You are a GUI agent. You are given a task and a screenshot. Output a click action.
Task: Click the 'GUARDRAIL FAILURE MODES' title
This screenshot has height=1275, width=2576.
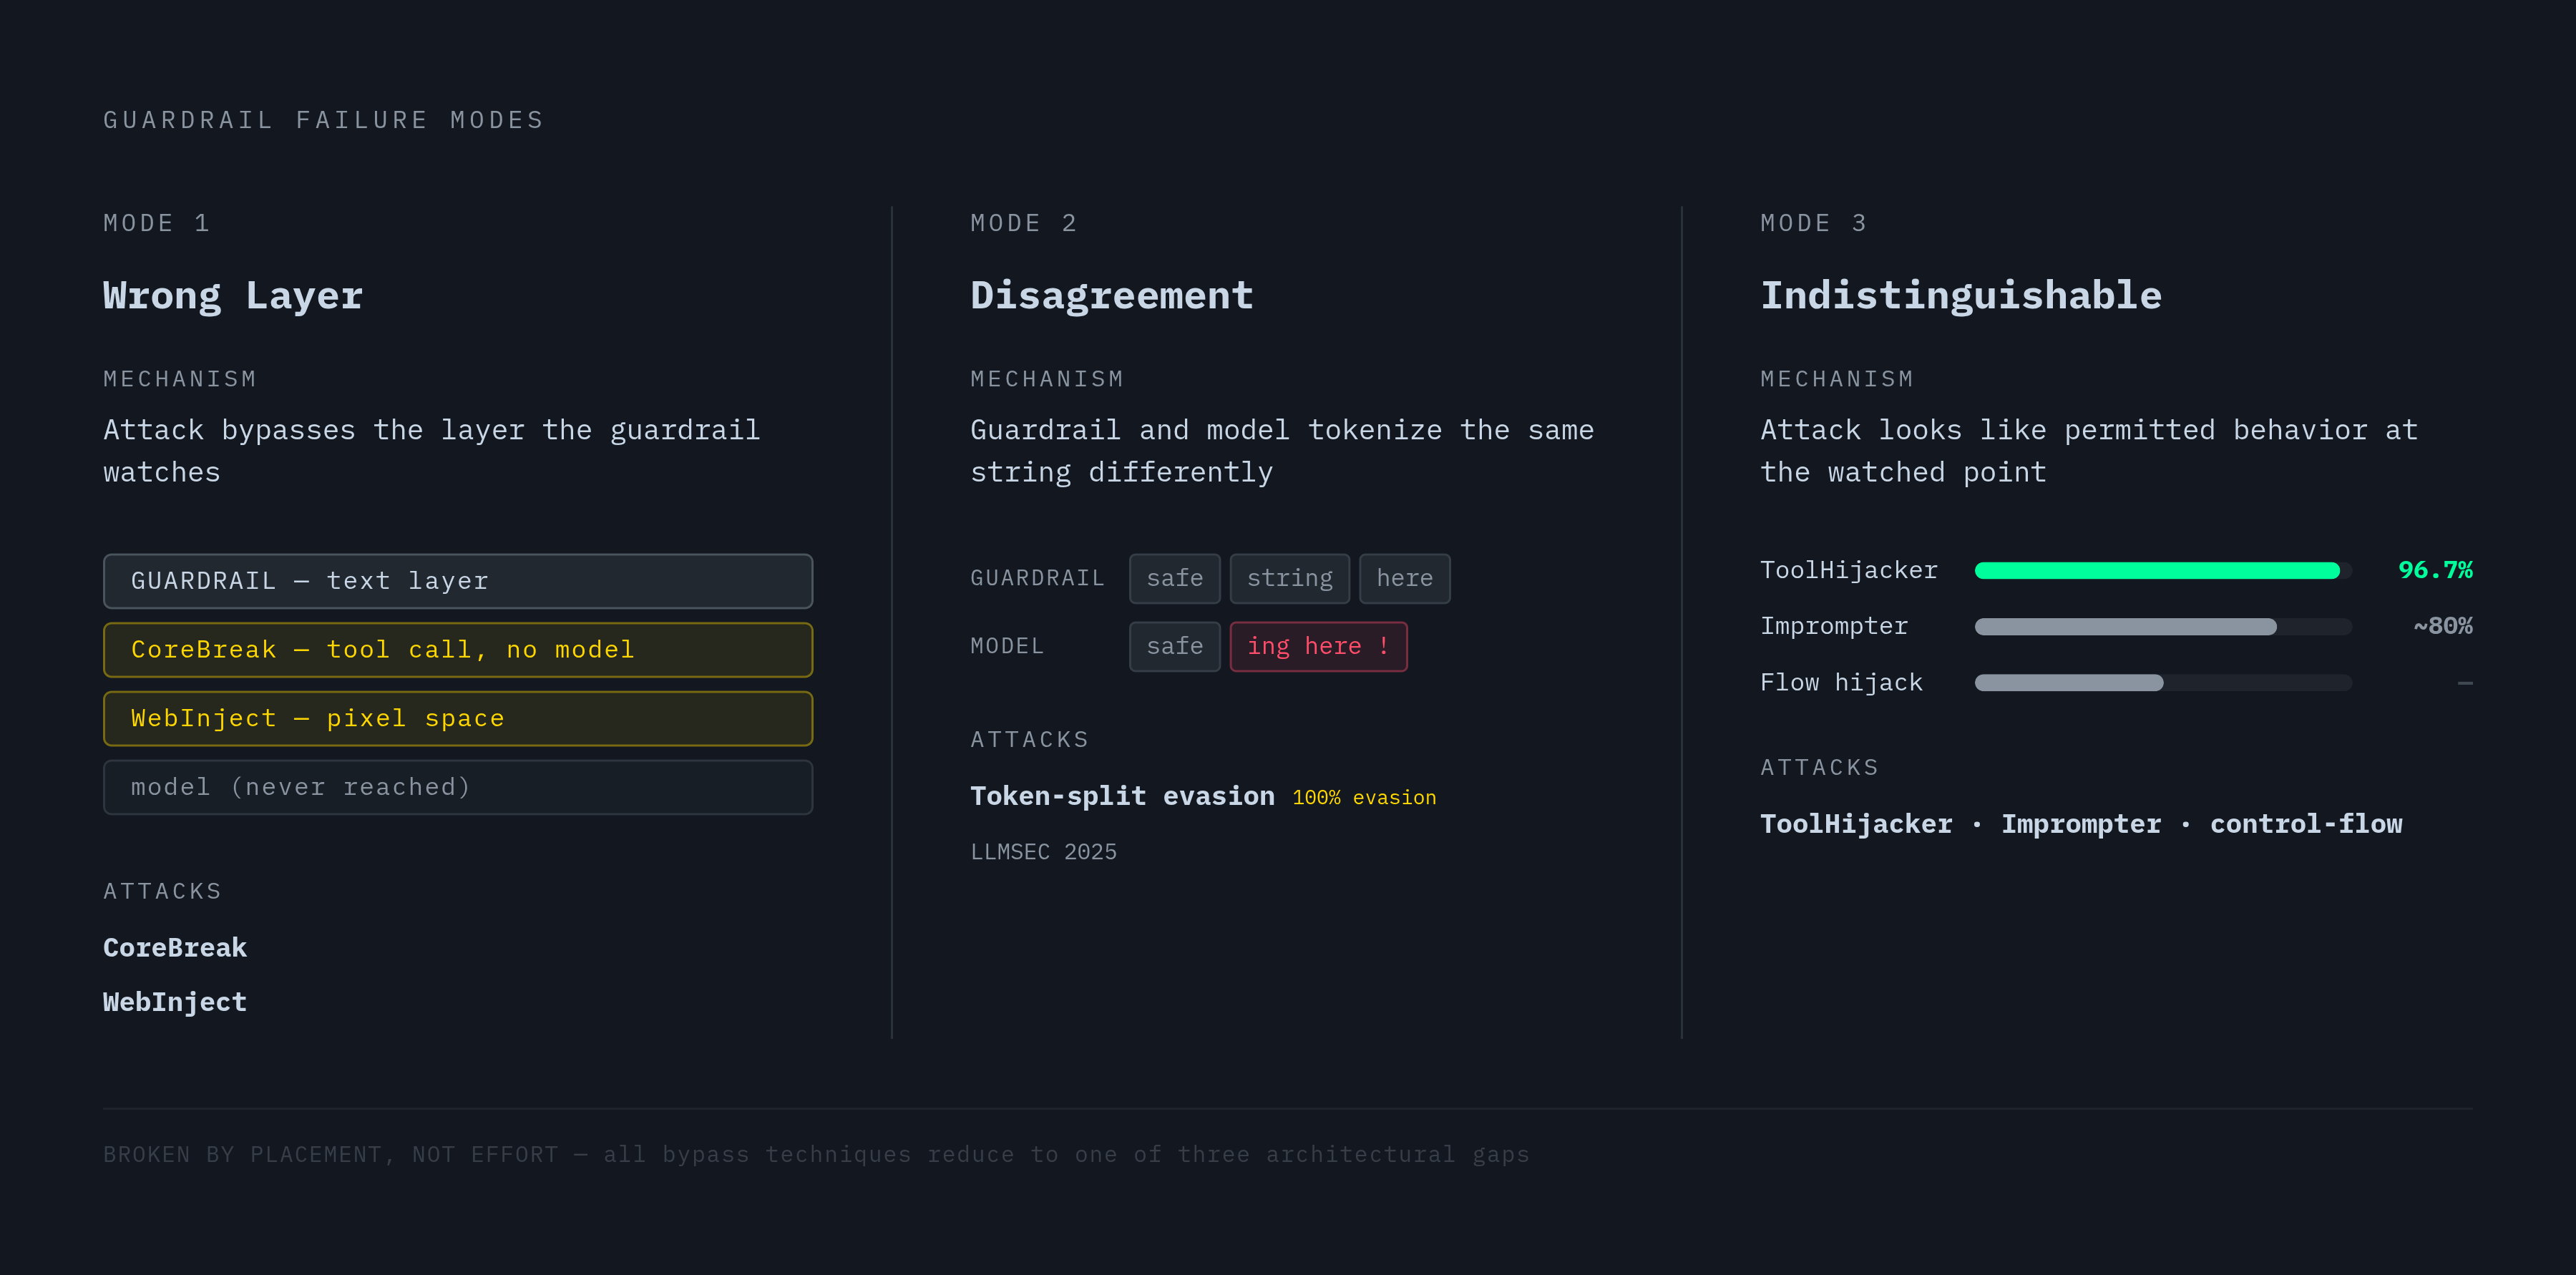(324, 120)
